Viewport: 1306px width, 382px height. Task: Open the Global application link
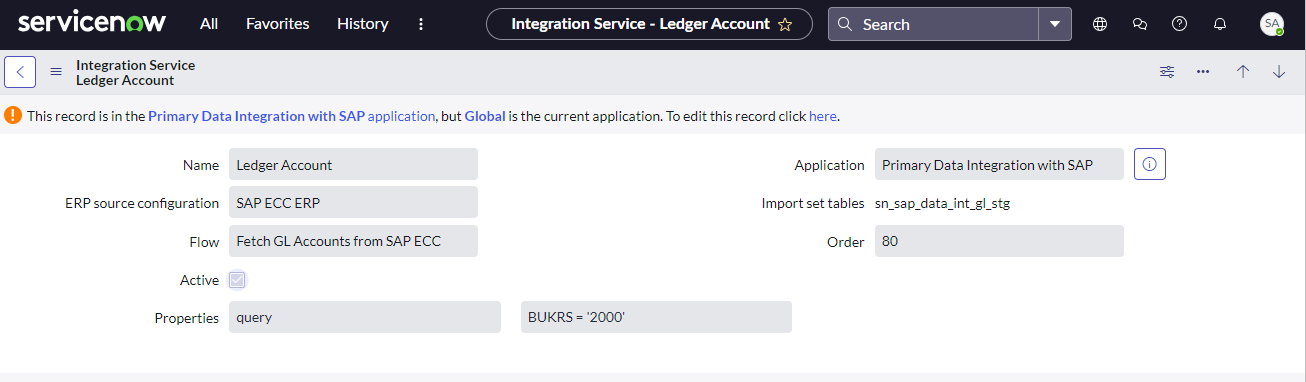(x=485, y=116)
